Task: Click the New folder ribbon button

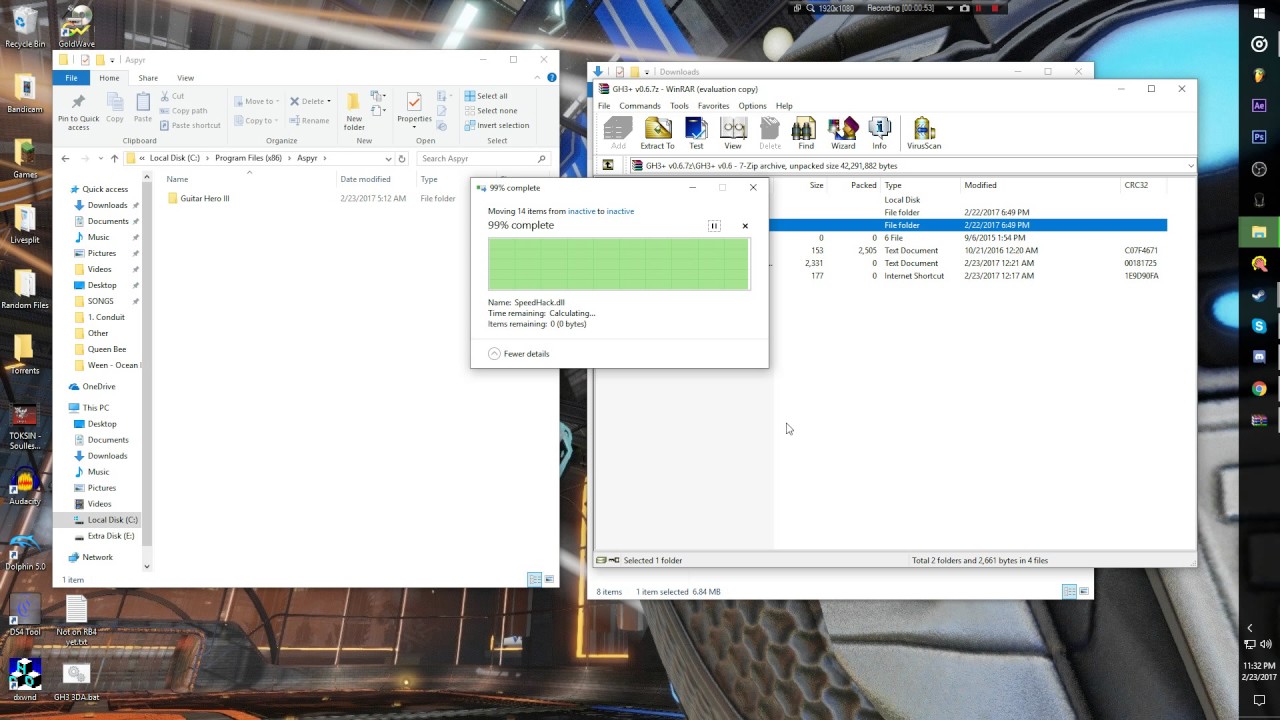Action: (x=354, y=111)
